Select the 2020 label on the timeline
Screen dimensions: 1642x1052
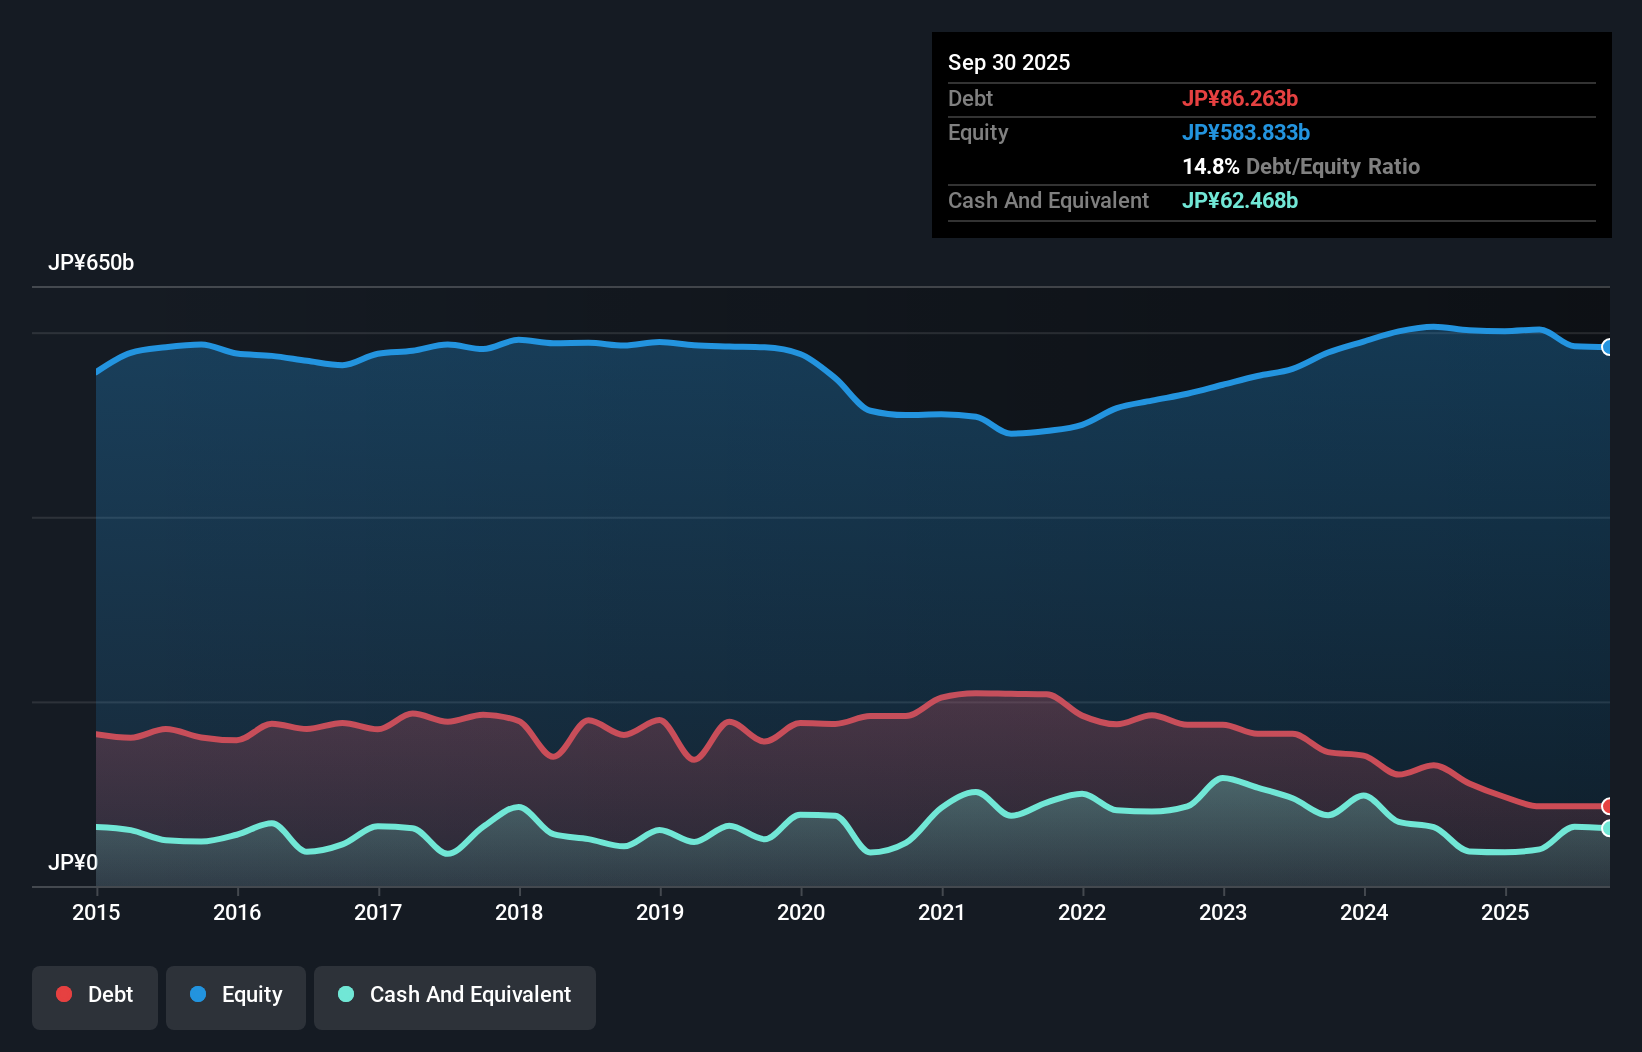point(800,912)
